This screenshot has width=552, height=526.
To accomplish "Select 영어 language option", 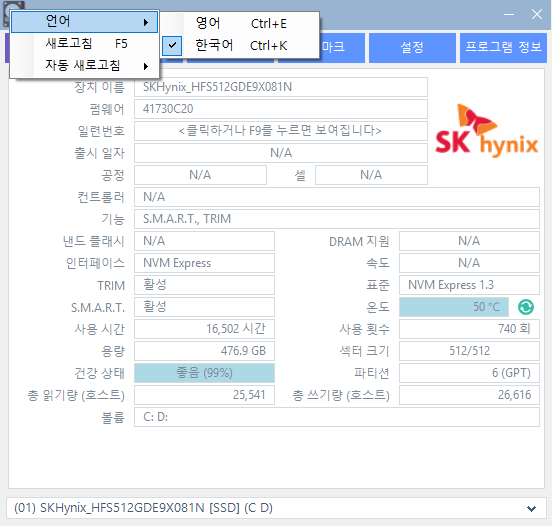I will click(x=241, y=24).
